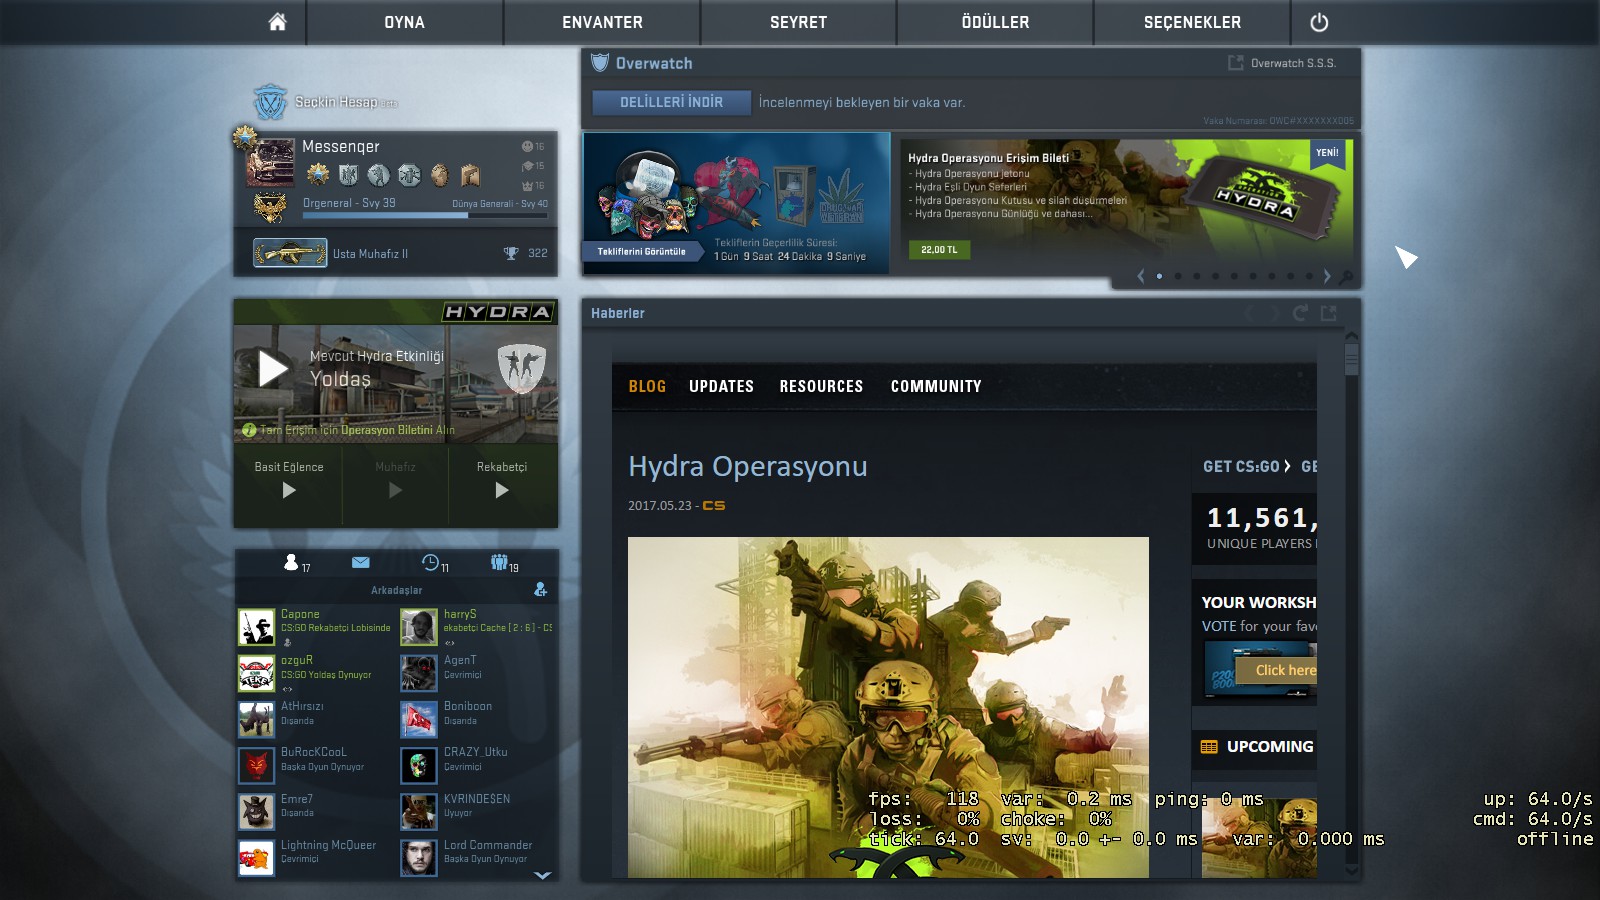Click the DELİLLERİ İNDİR button
The image size is (1600, 900).
pyautogui.click(x=671, y=102)
